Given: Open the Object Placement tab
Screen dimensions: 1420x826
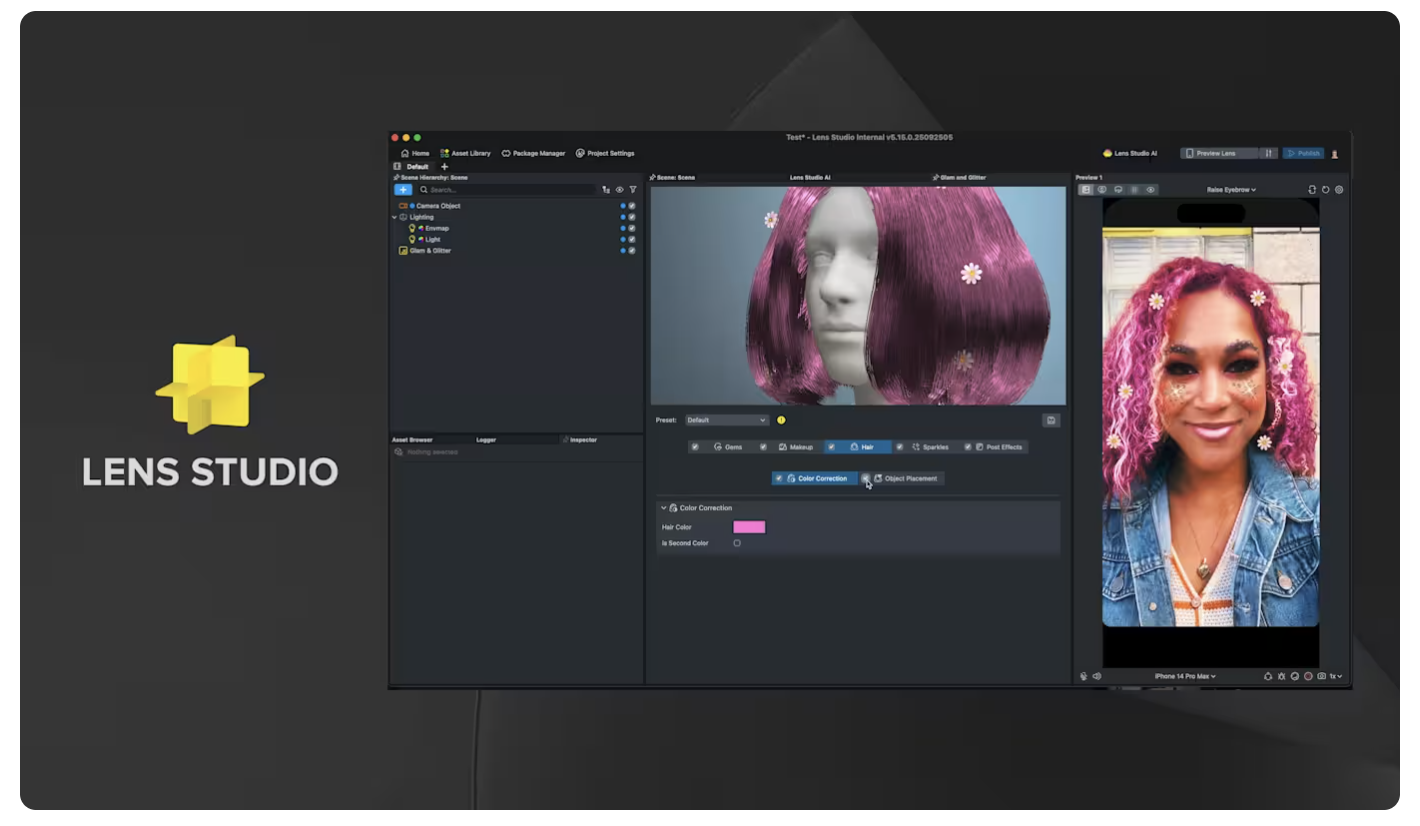Looking at the screenshot, I should click(x=910, y=479).
